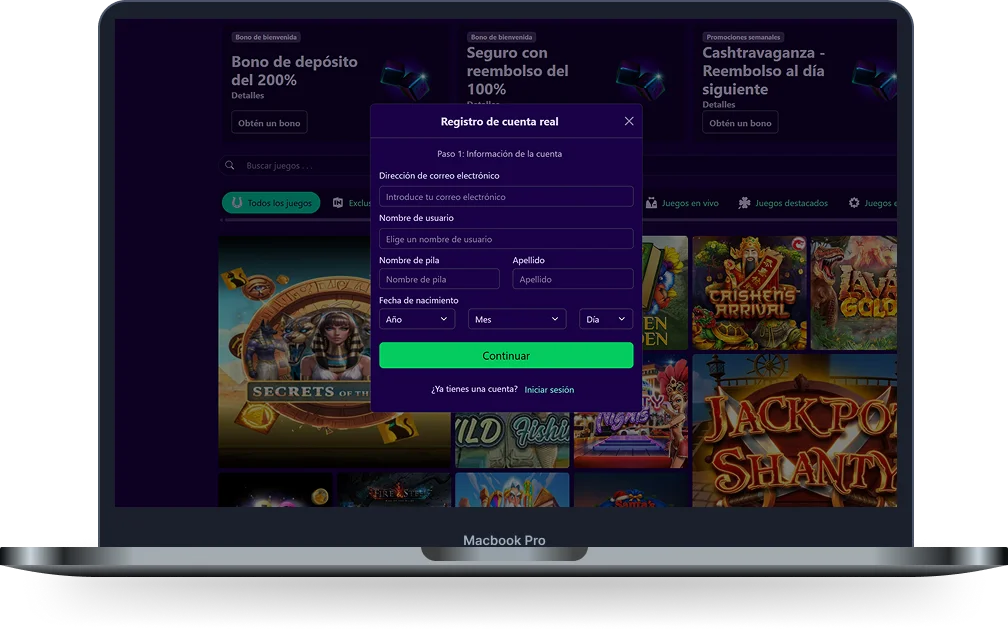Open the Fire Steel game thumbnail
This screenshot has width=1008, height=632.
(x=394, y=490)
